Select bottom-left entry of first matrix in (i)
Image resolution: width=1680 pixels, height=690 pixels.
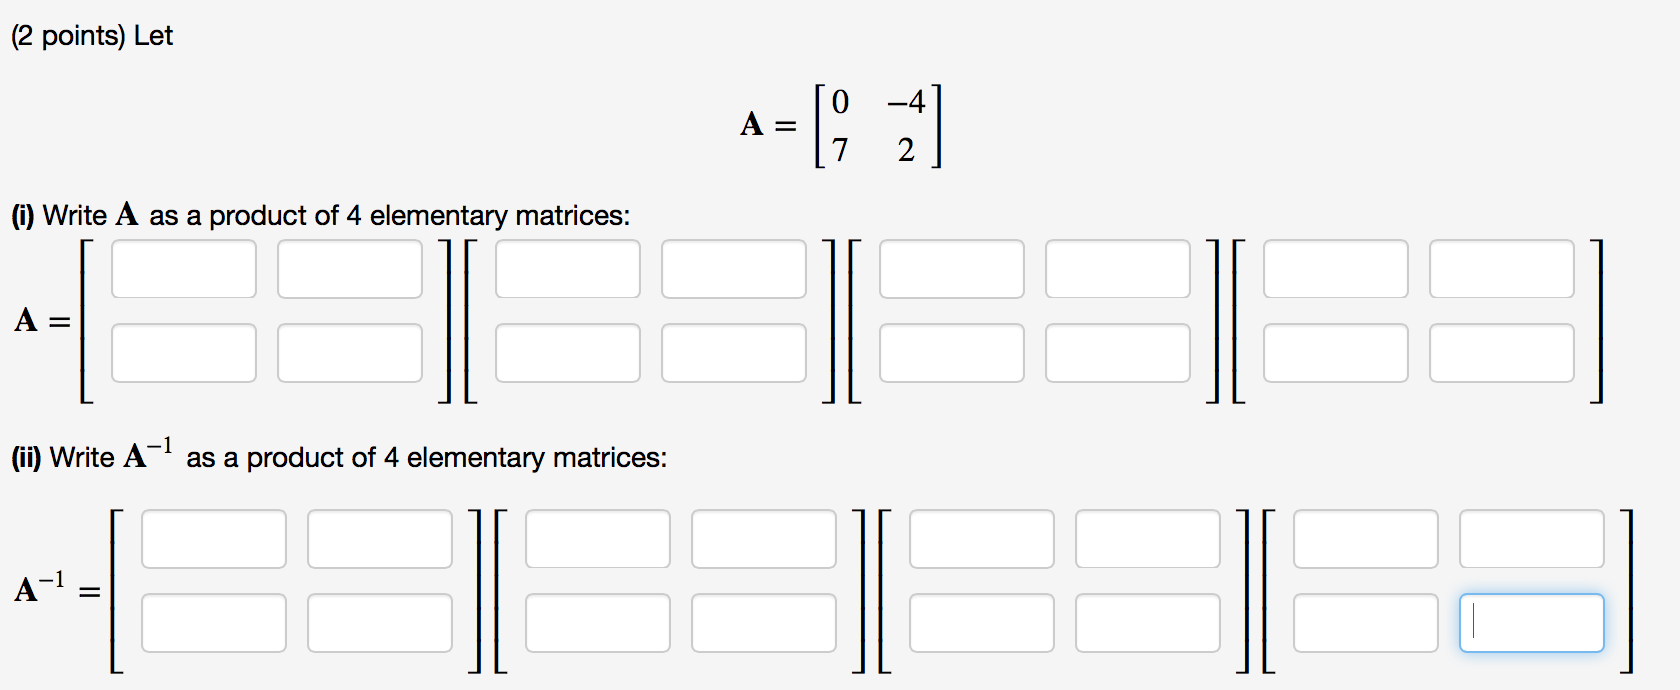[184, 352]
